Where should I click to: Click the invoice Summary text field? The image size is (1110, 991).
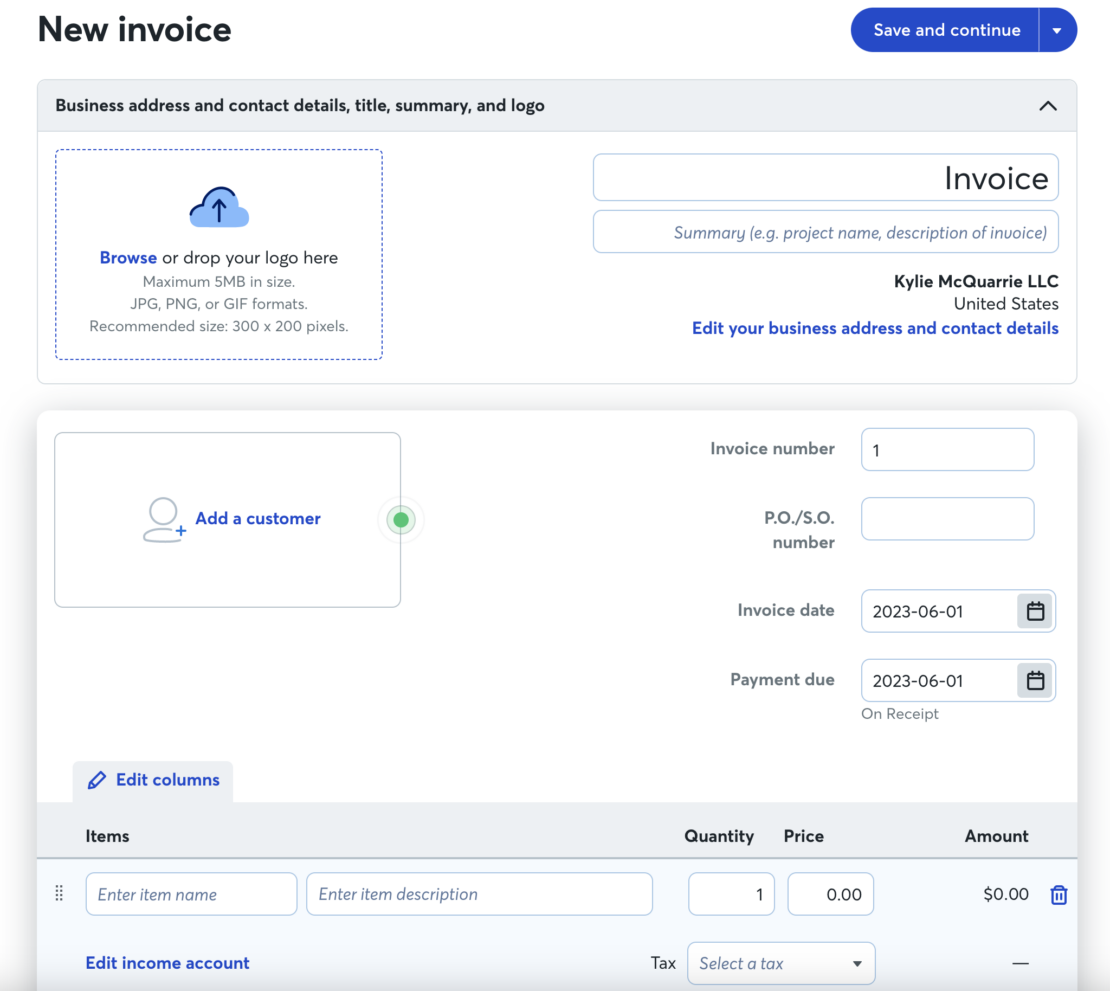[826, 231]
